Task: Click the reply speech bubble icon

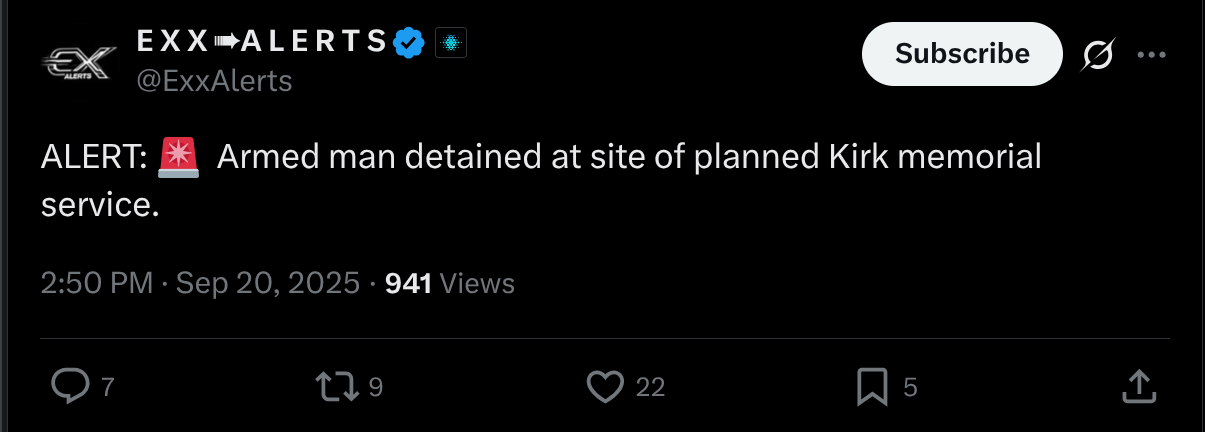Action: click(x=69, y=387)
